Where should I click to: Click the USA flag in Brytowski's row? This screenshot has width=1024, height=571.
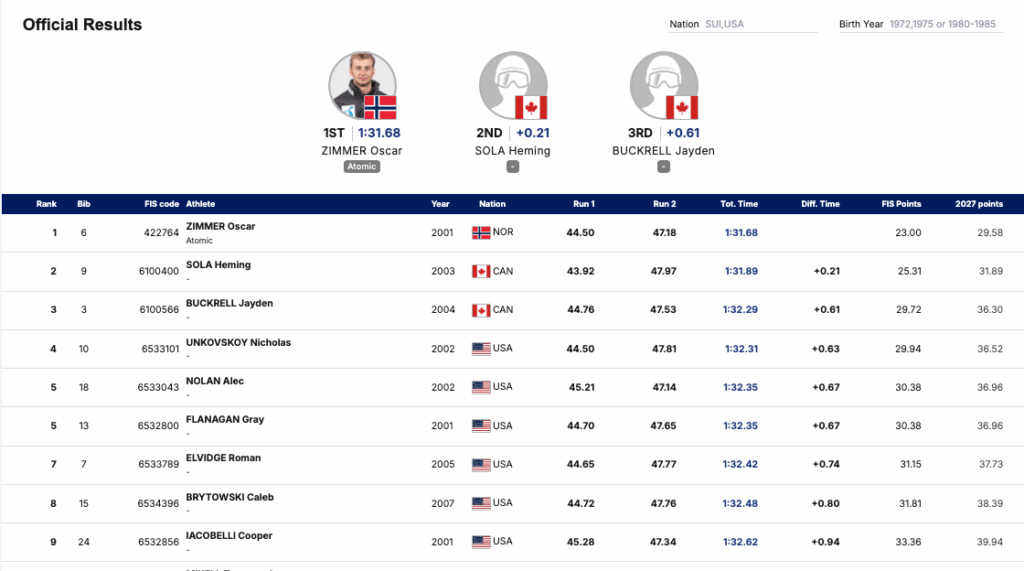[481, 503]
